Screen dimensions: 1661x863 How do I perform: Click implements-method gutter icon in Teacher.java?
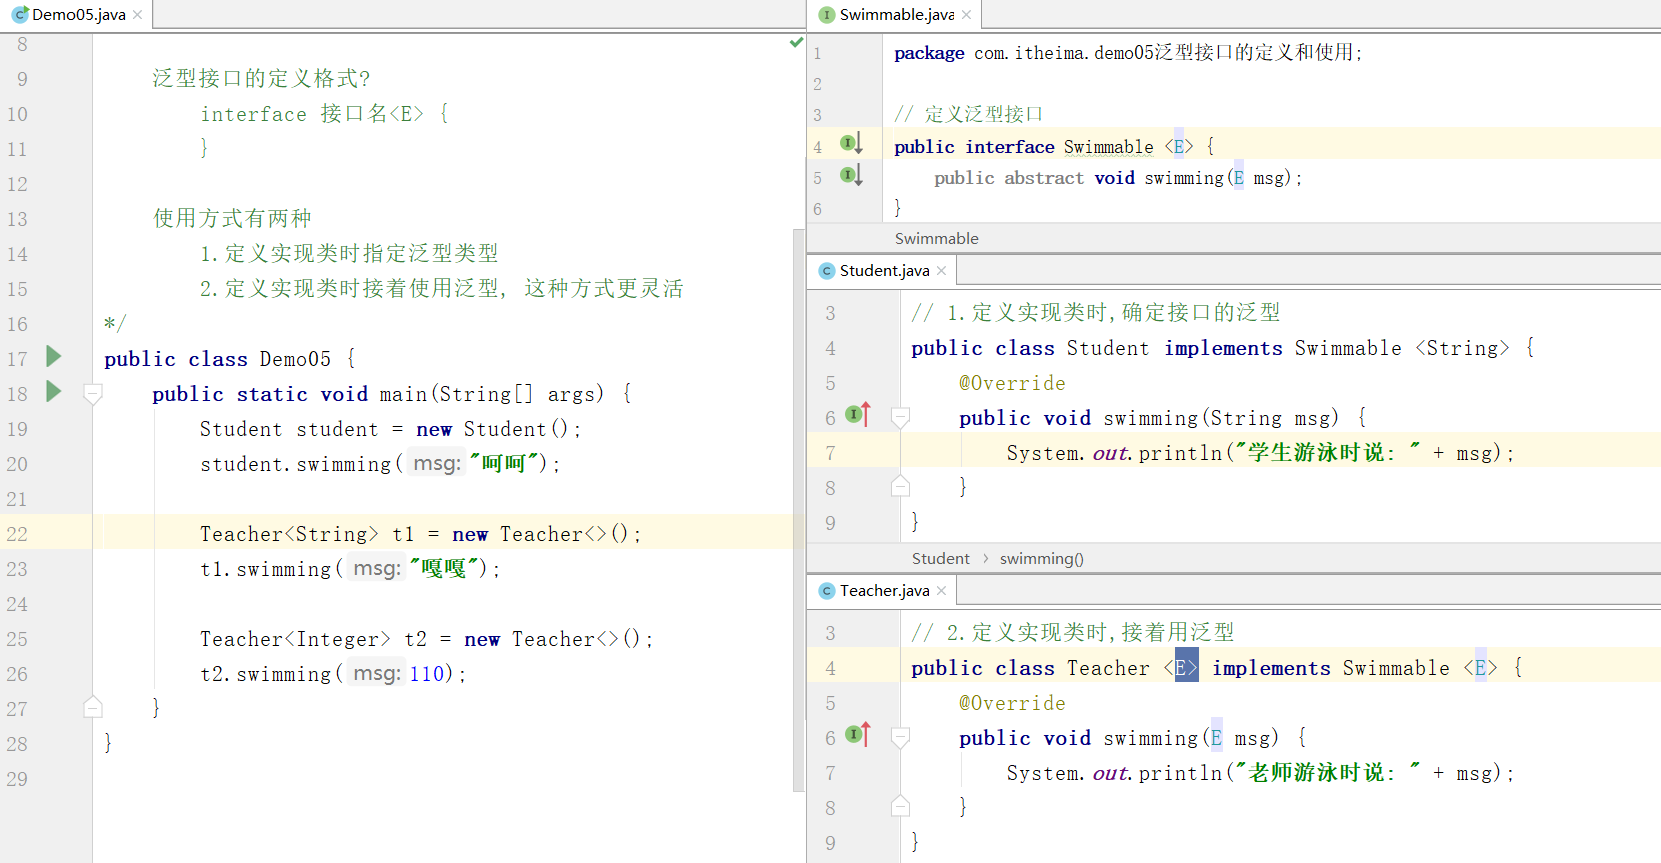[858, 734]
